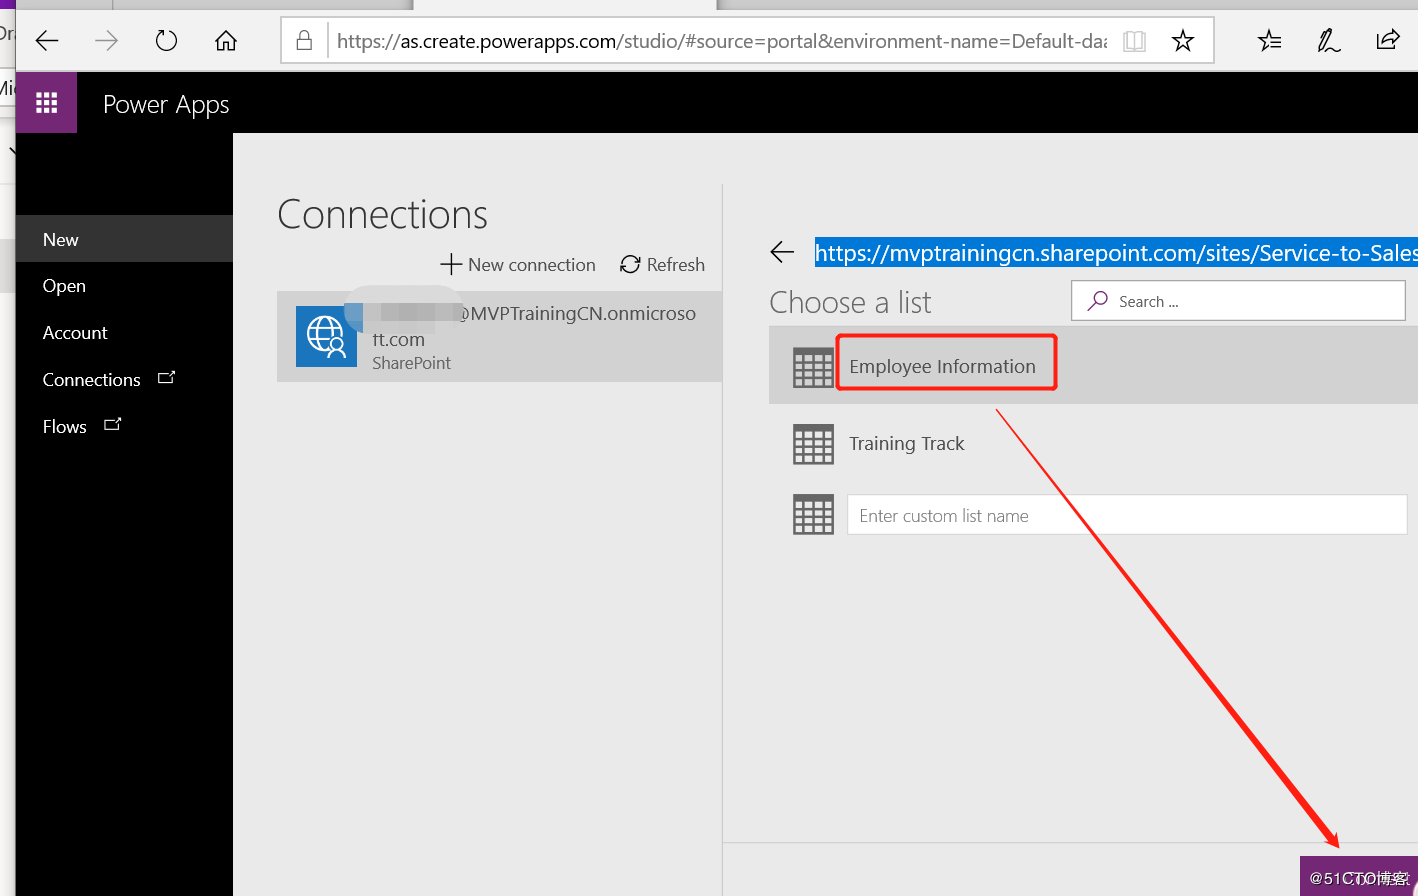The image size is (1418, 896).
Task: Select Open in the left menu
Action: point(124,286)
